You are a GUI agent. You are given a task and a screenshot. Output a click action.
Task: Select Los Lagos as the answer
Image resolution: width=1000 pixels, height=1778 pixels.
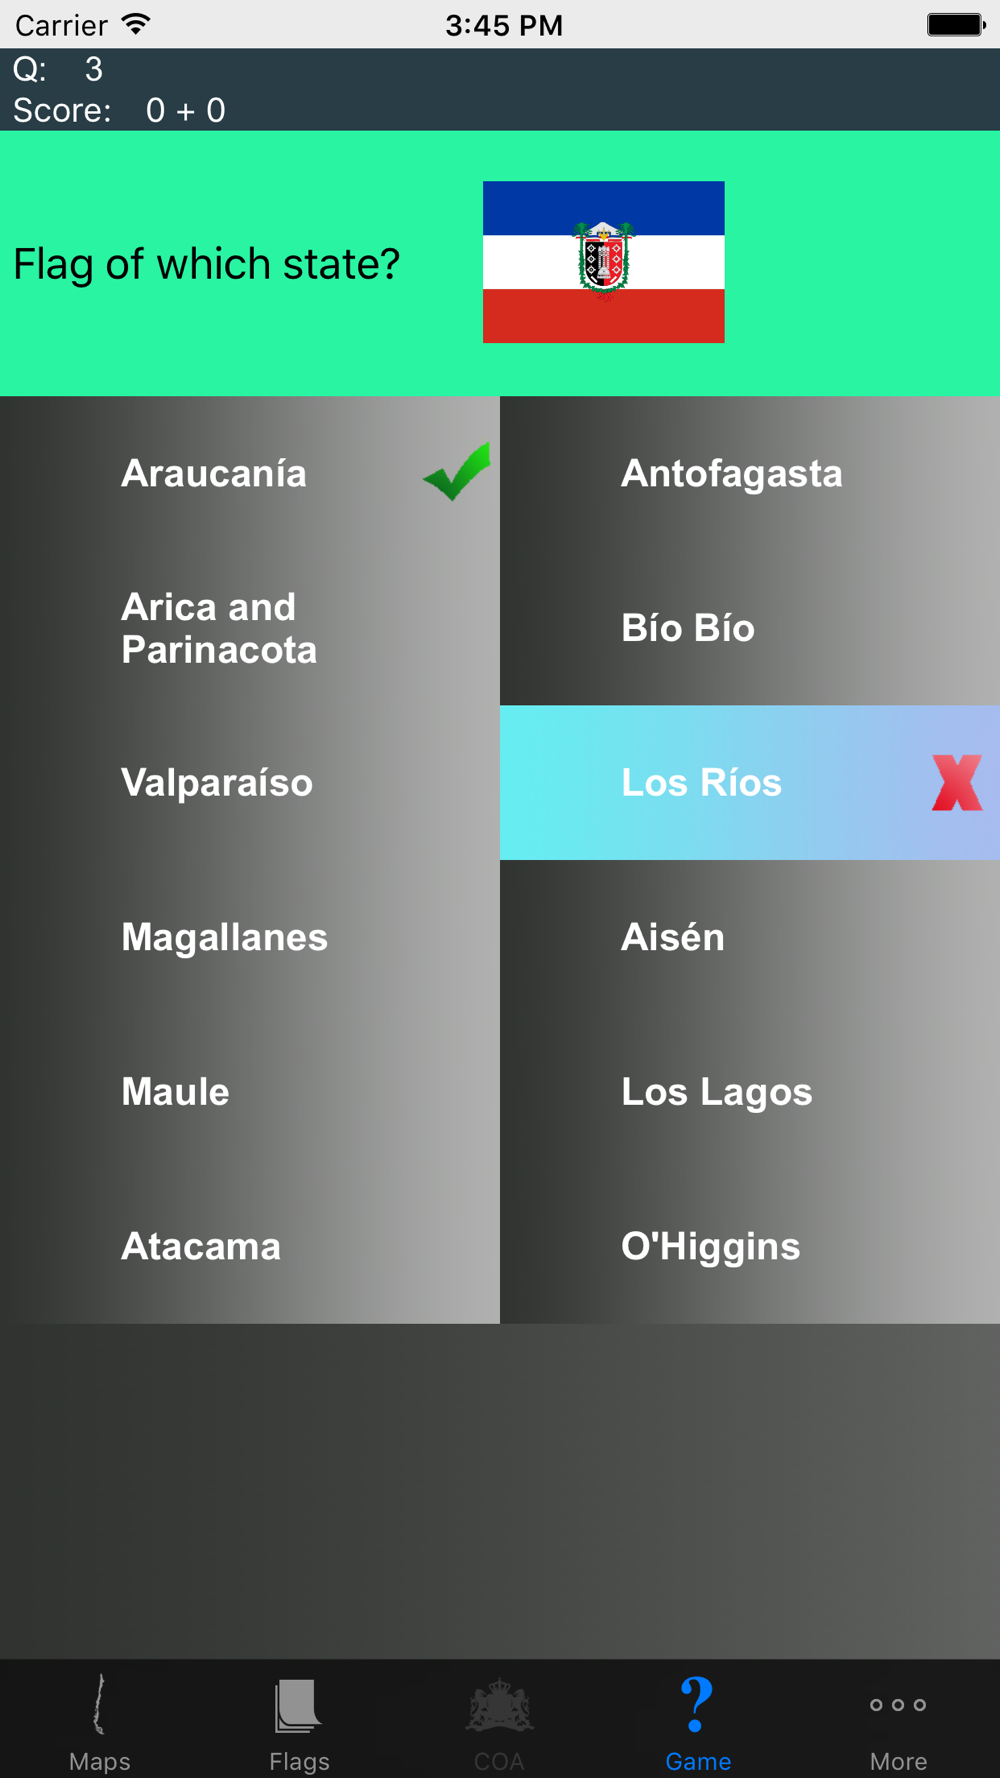[x=750, y=1092]
